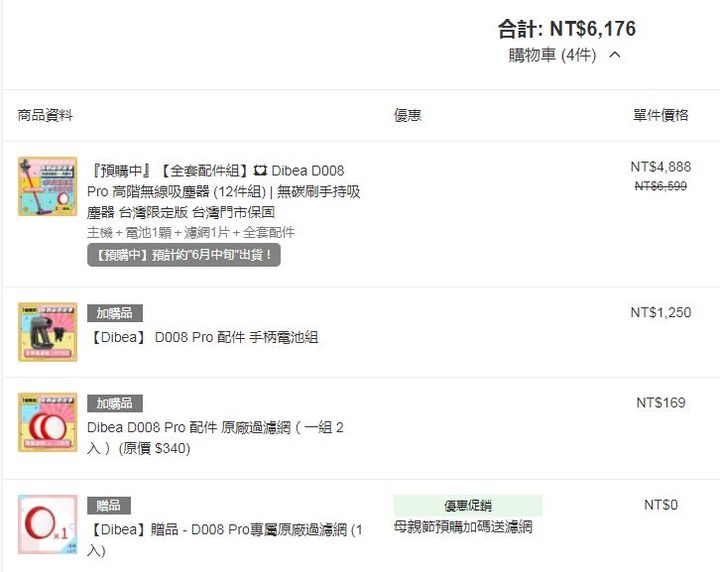Open the free gift filter thumbnail
This screenshot has height=572, width=720.
tap(47, 524)
